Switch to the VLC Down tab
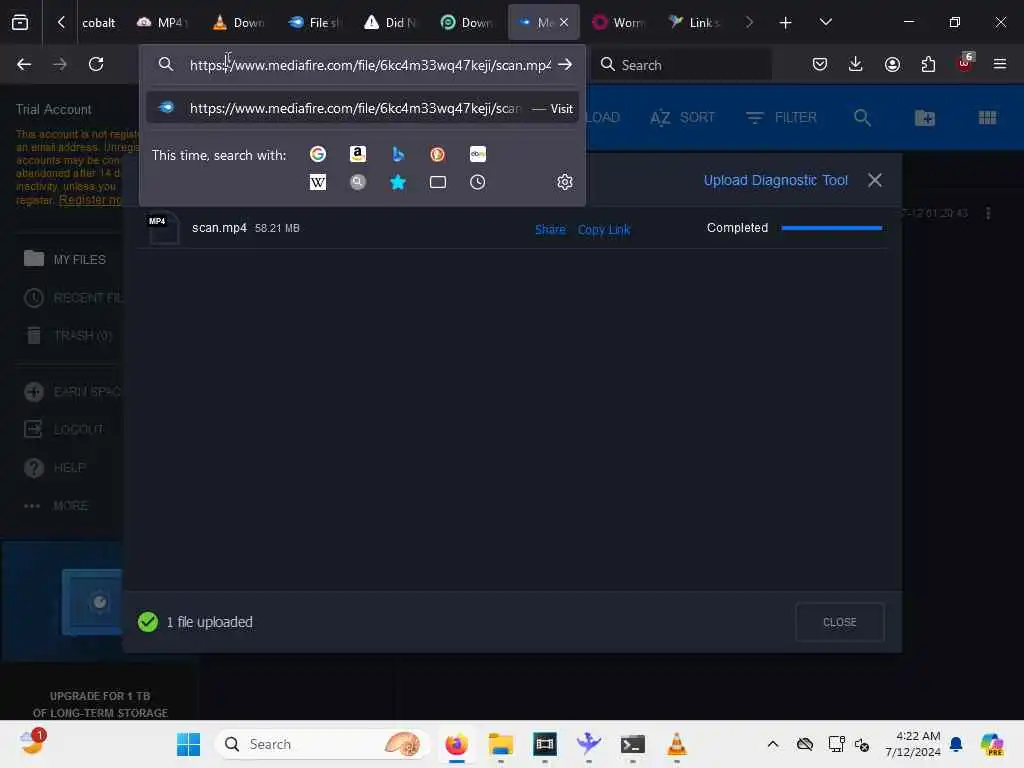The image size is (1024, 768). (x=238, y=22)
